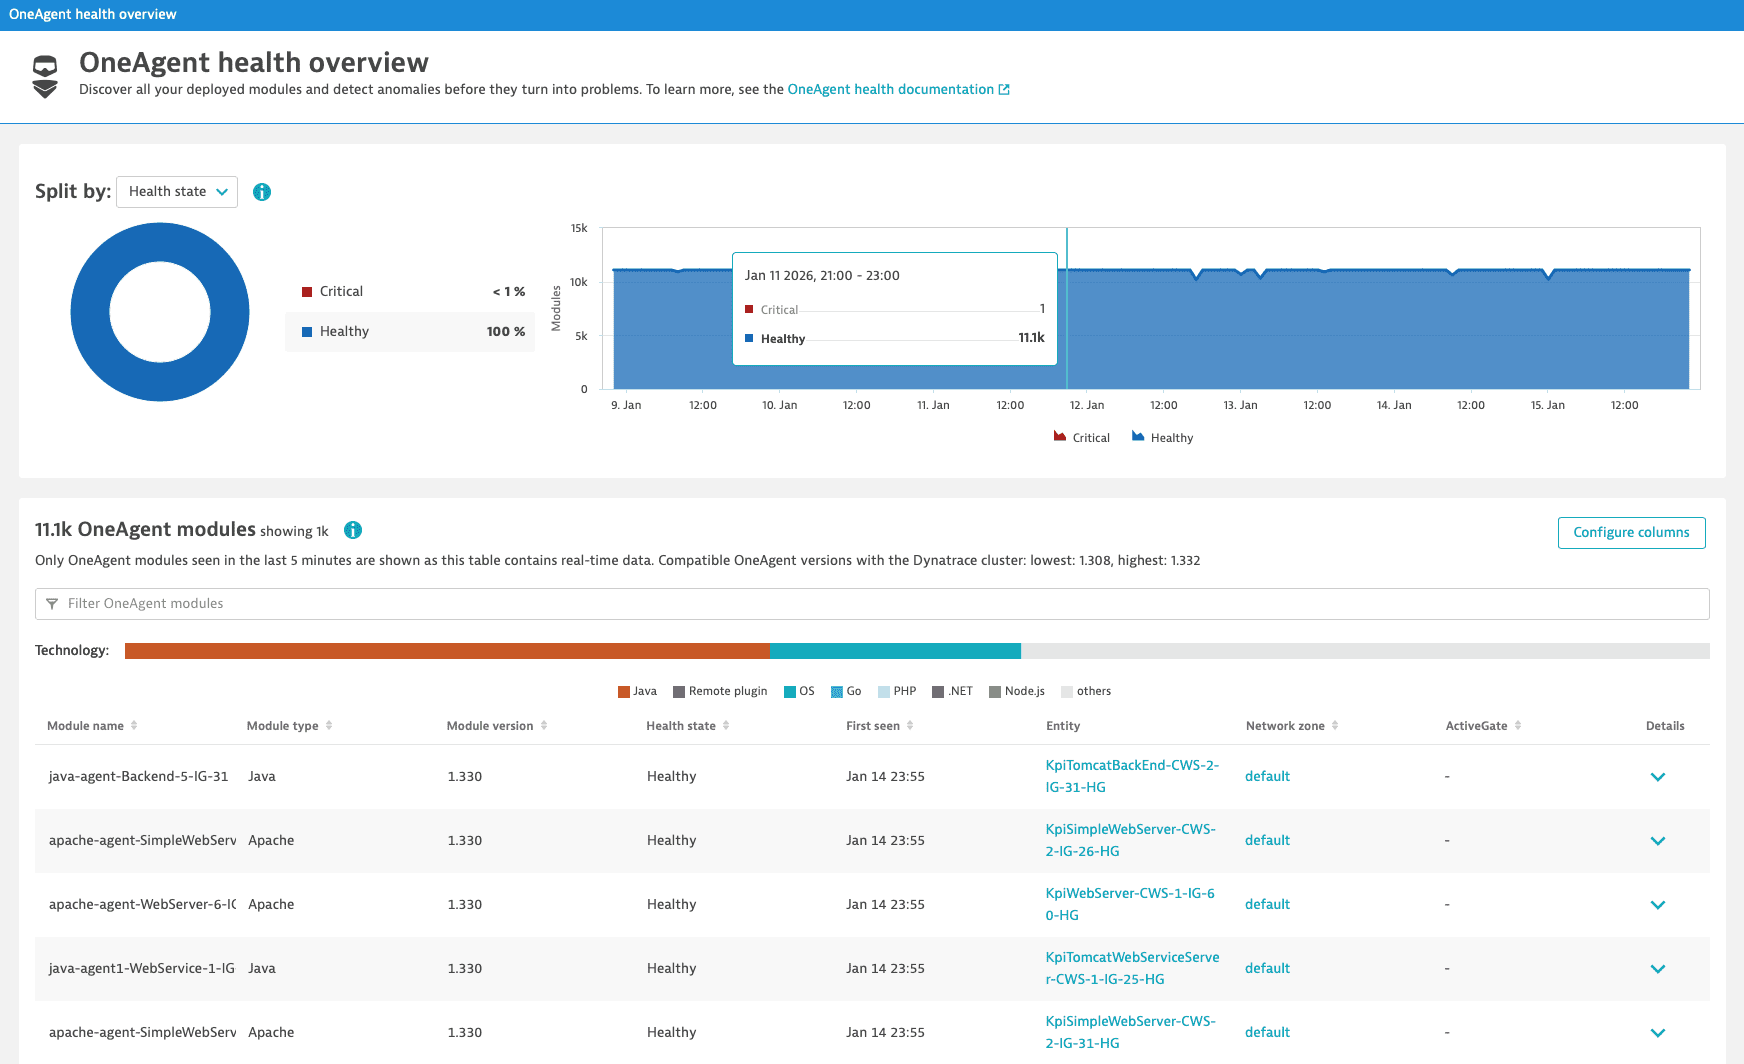Toggle Healthy series in chart legend
The width and height of the screenshot is (1744, 1064).
(1162, 438)
